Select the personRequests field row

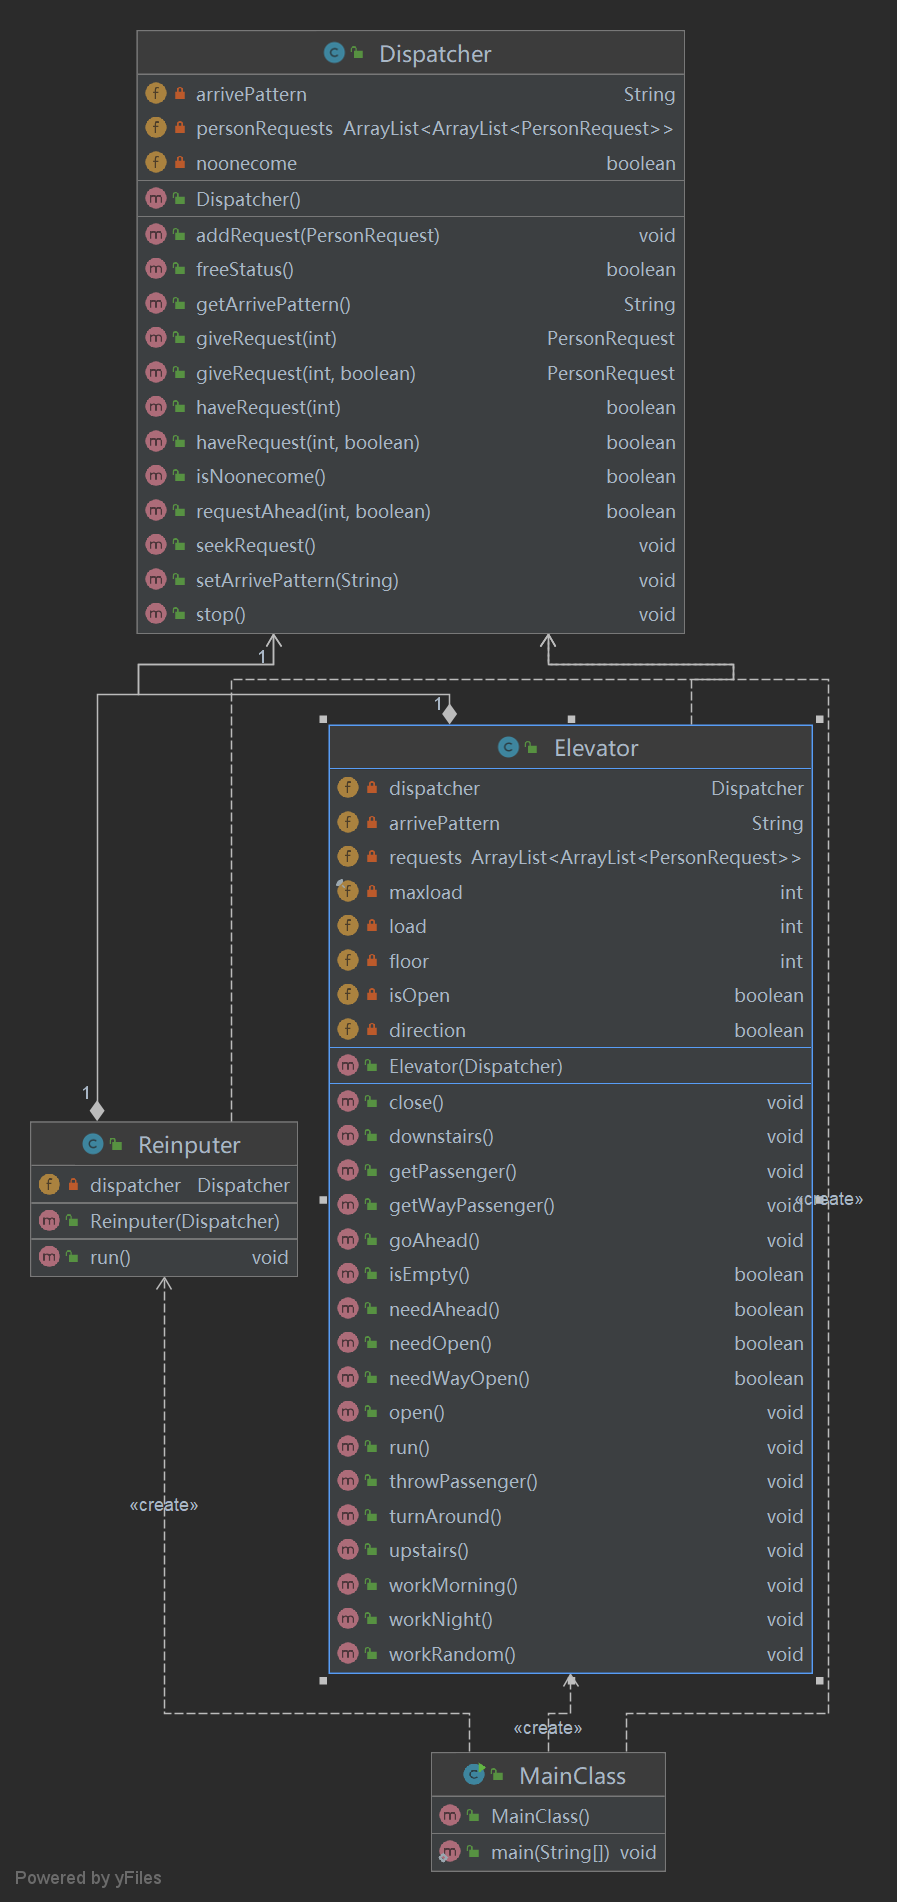click(410, 128)
